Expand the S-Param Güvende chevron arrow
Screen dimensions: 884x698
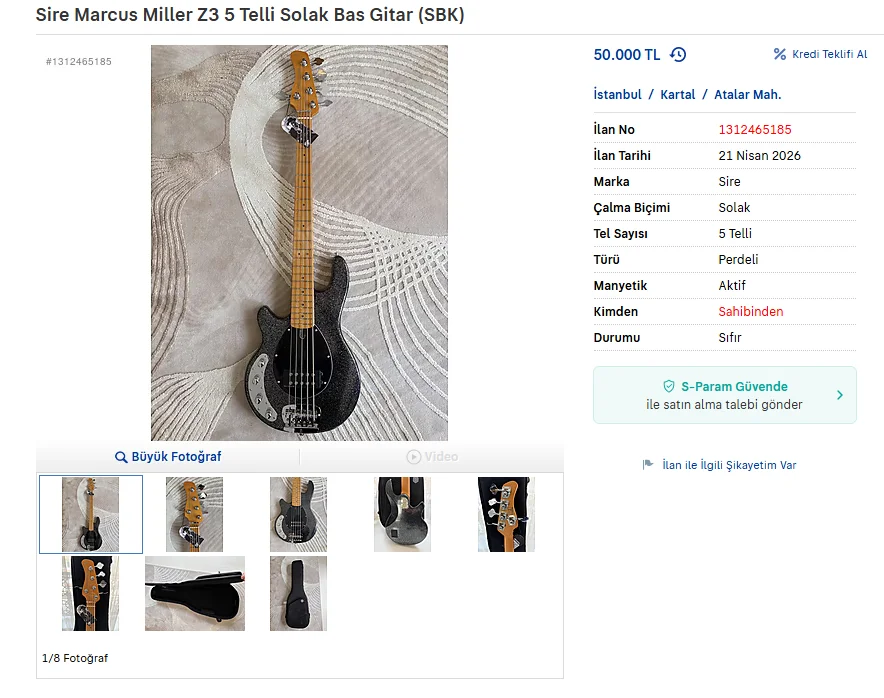[x=839, y=395]
